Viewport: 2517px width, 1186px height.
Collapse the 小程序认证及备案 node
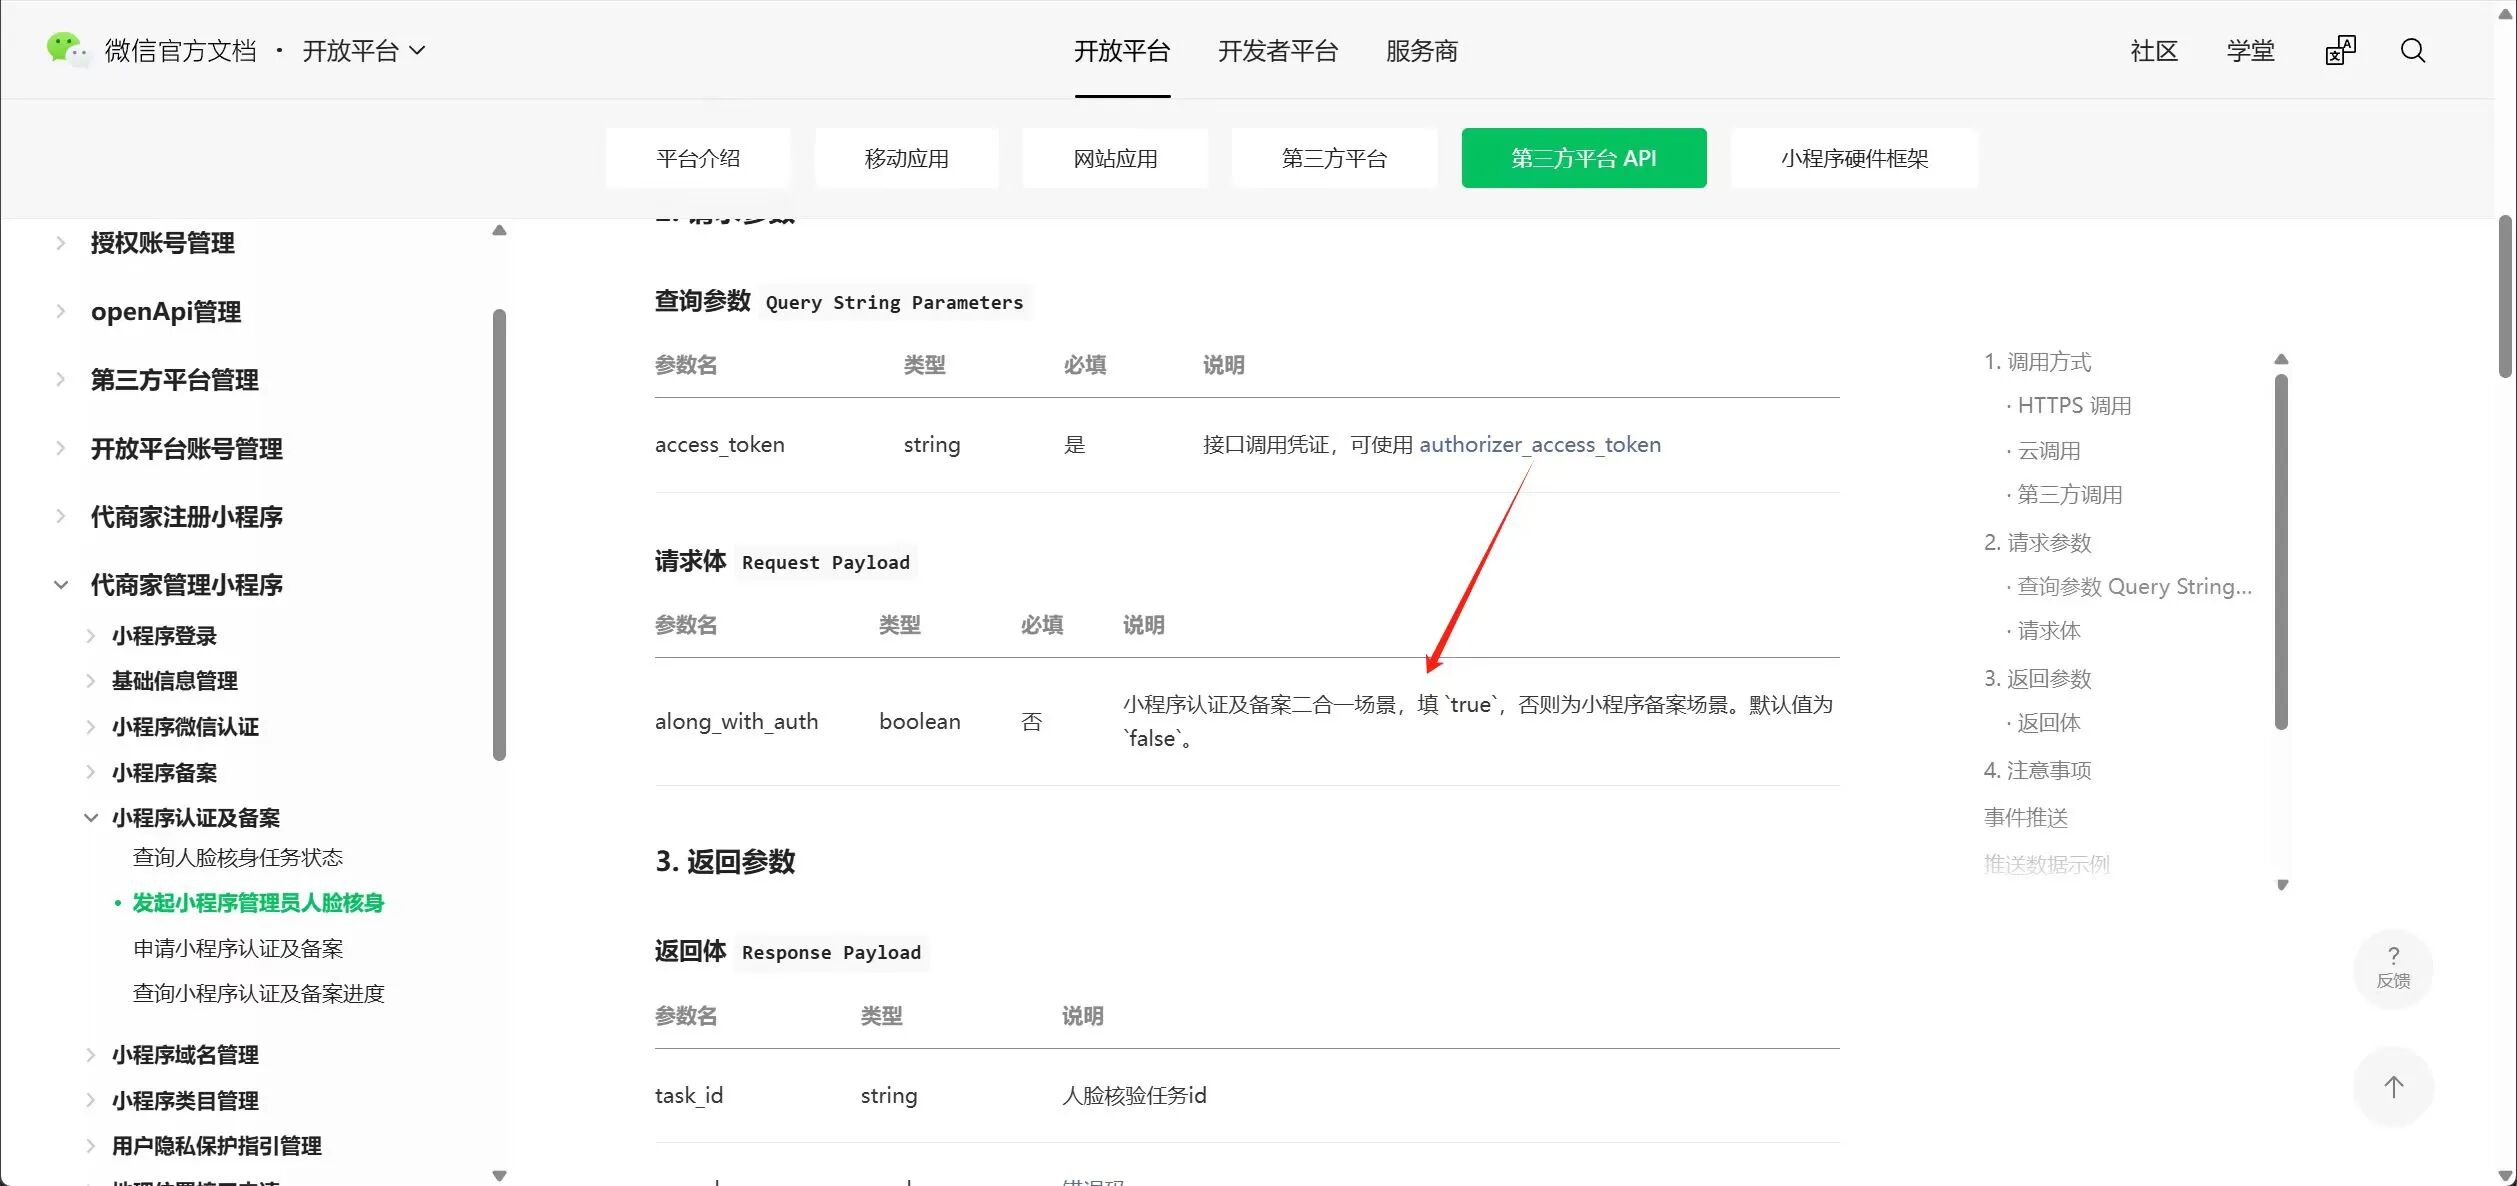click(x=91, y=818)
